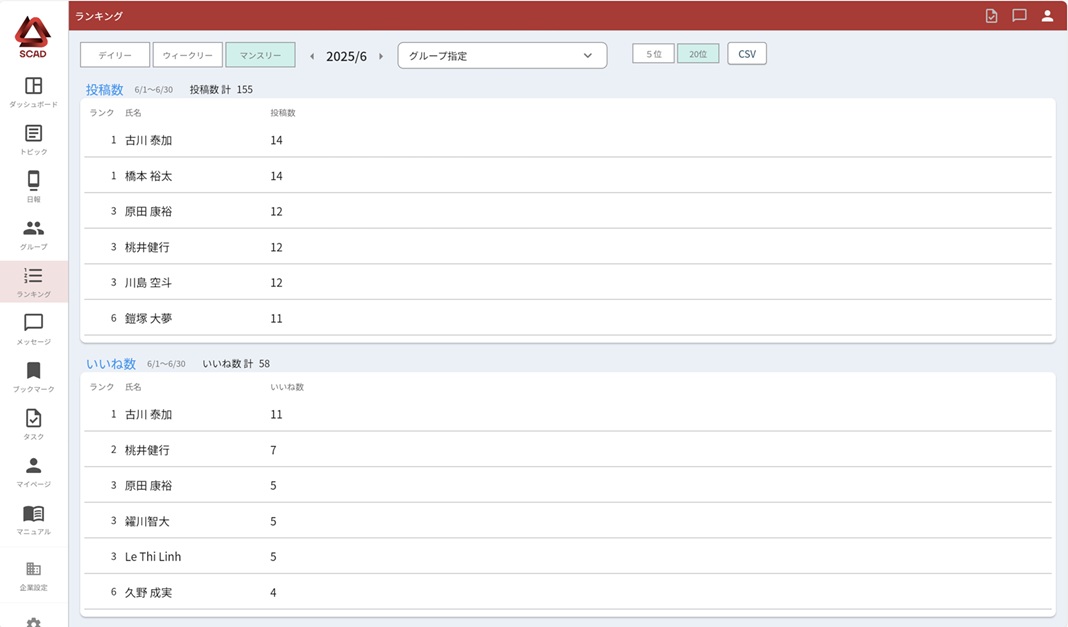Viewport: 1068px width, 627px height.
Task: Select 原田 康裕 in 投稿数 ranking
Action: [x=568, y=211]
